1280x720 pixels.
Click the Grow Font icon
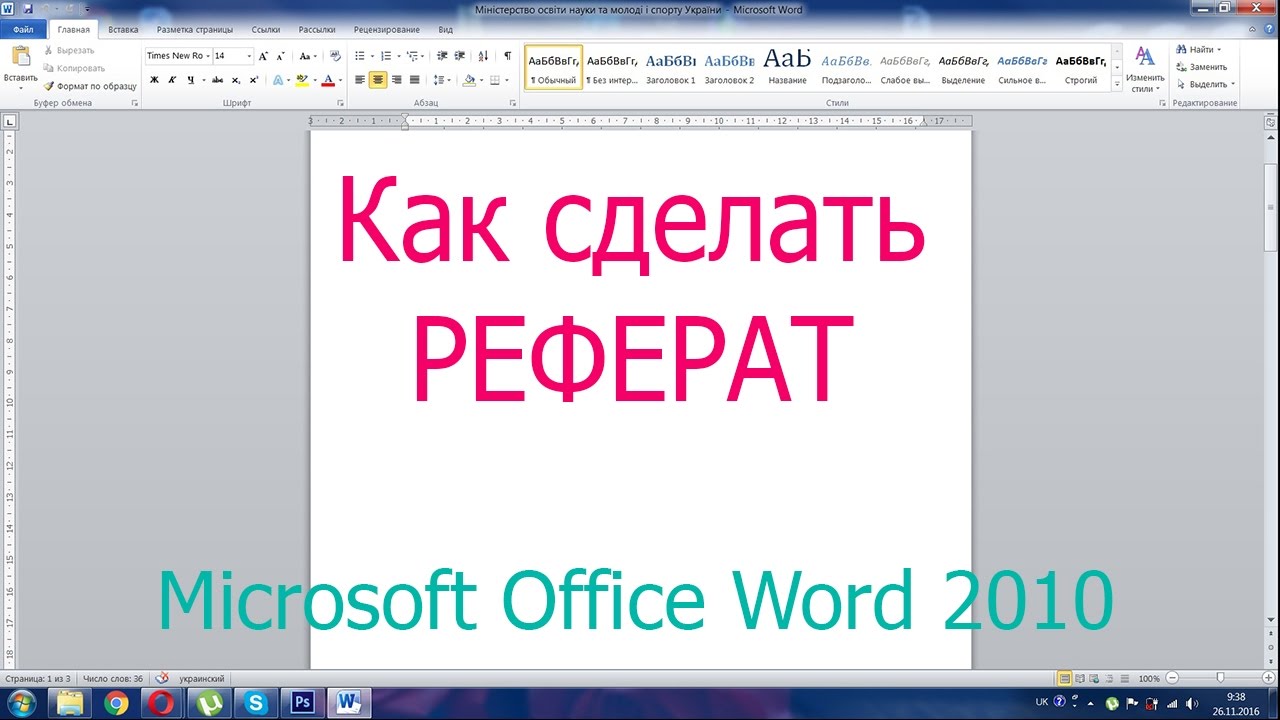point(264,56)
